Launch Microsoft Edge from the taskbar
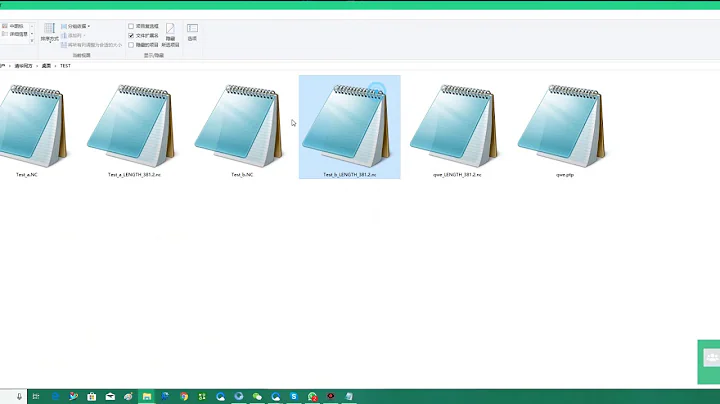The width and height of the screenshot is (720, 404). [x=55, y=396]
